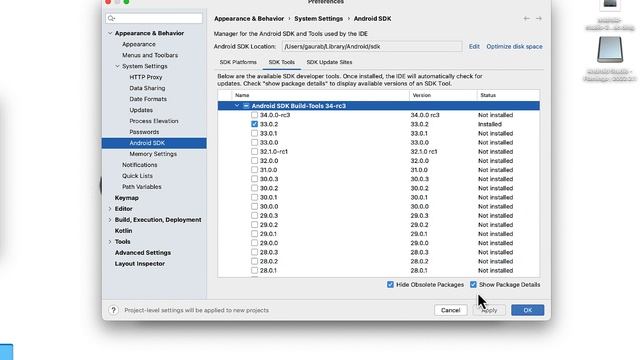640x360 pixels.
Task: Click the 34.0.0 rc3 version cell
Action: [425, 115]
